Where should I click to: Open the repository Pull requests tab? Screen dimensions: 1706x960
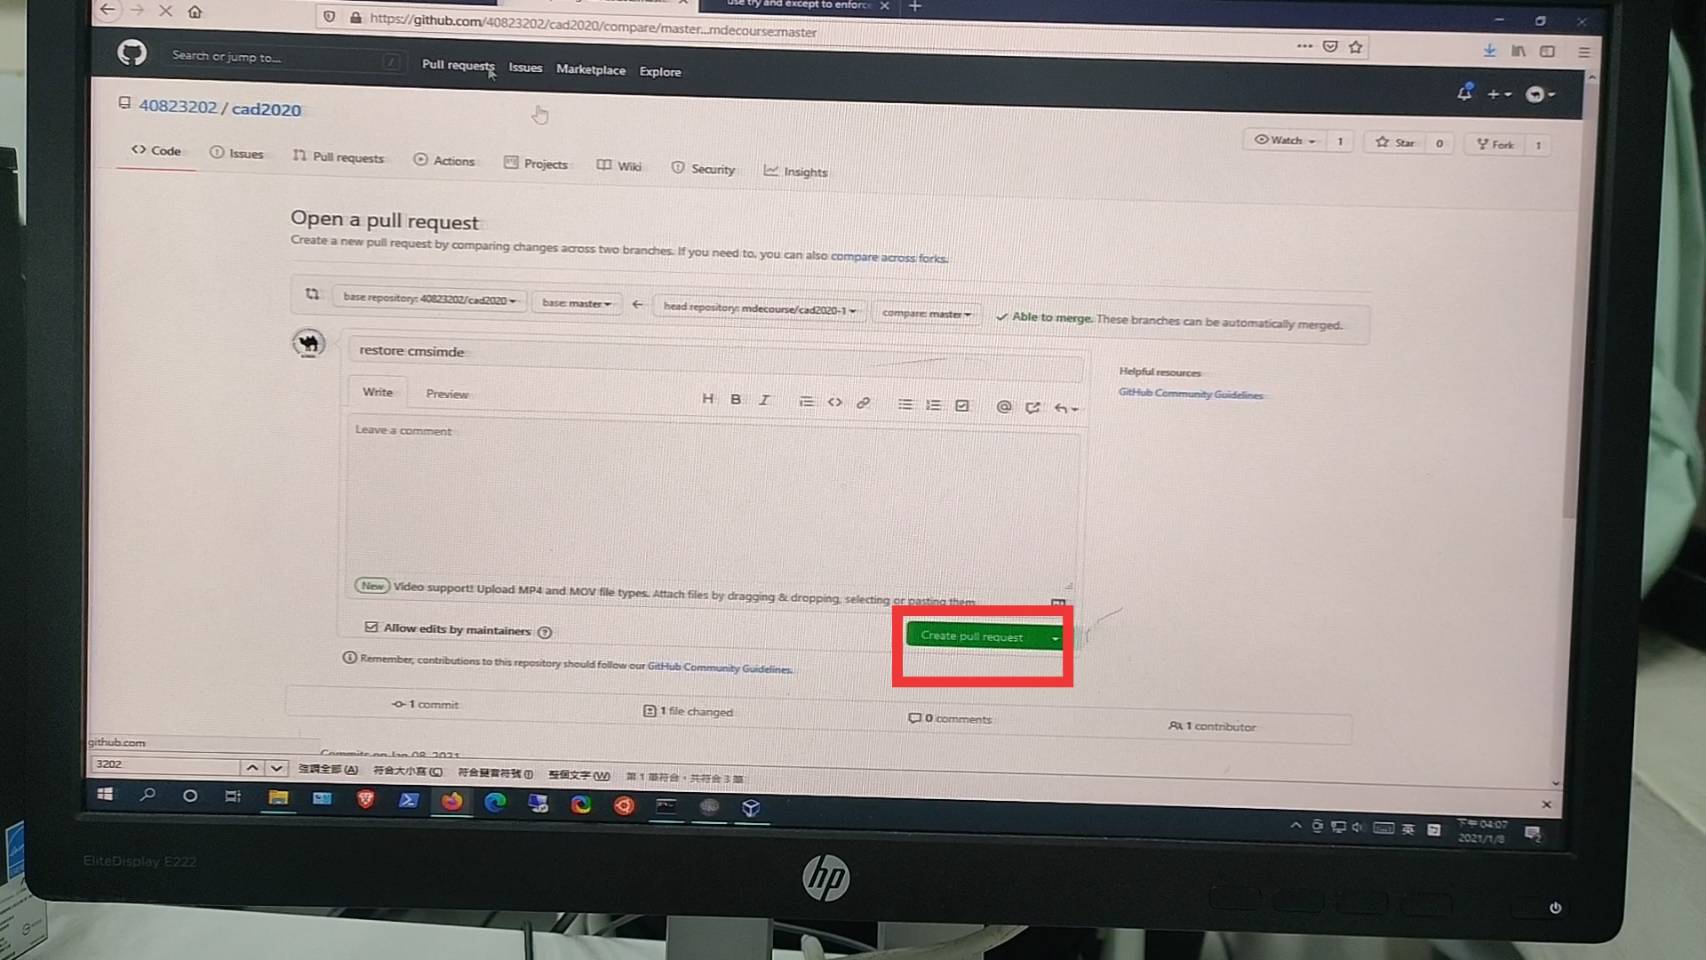(339, 157)
